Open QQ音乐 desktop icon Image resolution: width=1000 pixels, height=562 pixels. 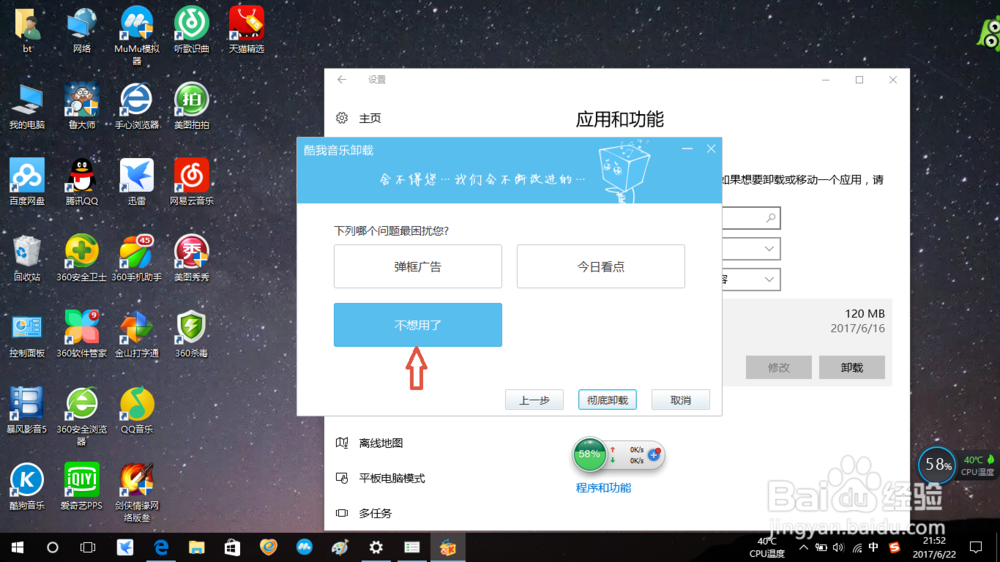(x=136, y=410)
